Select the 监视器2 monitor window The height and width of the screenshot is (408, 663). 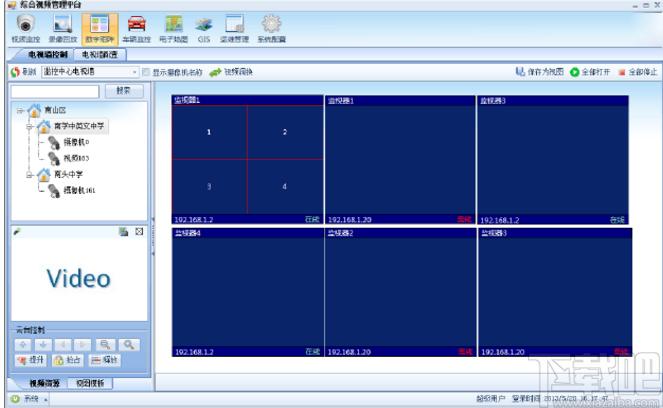pos(400,292)
